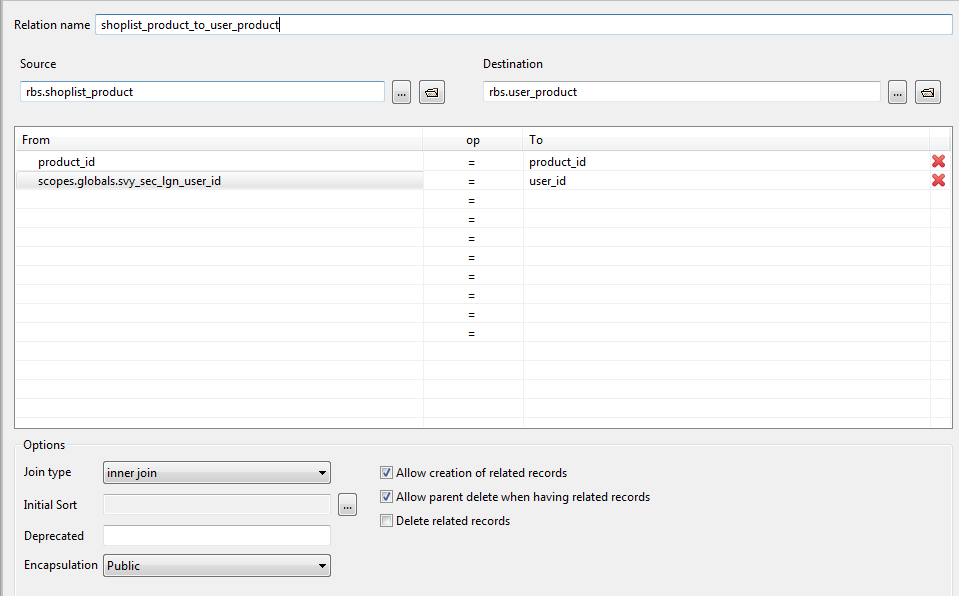Change the operator for the product_id row
The height and width of the screenshot is (596, 959).
pyautogui.click(x=472, y=162)
